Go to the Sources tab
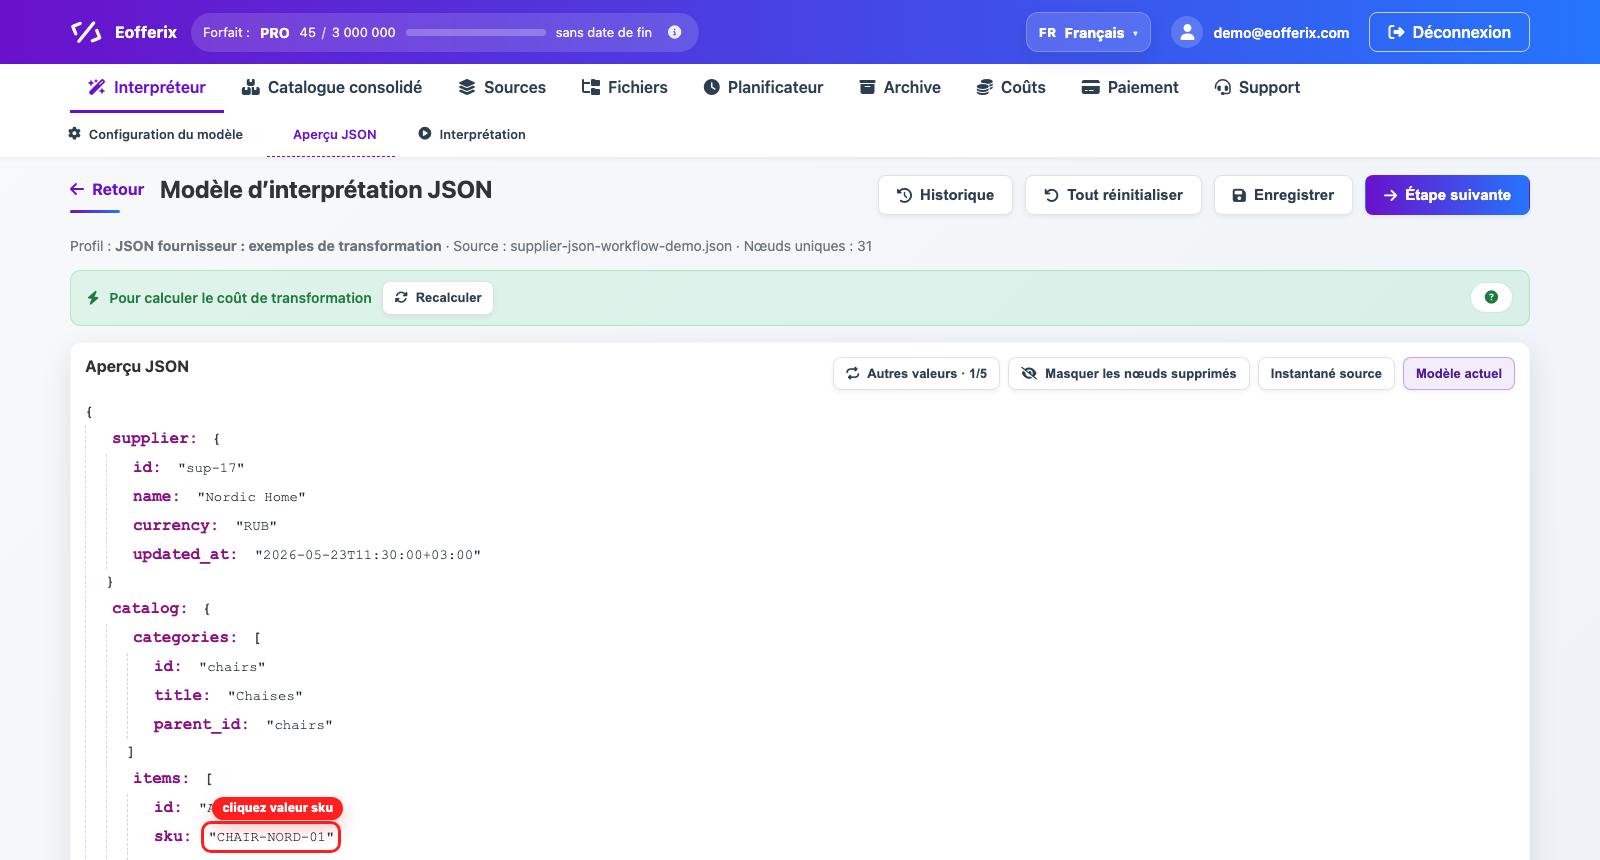 (x=502, y=87)
